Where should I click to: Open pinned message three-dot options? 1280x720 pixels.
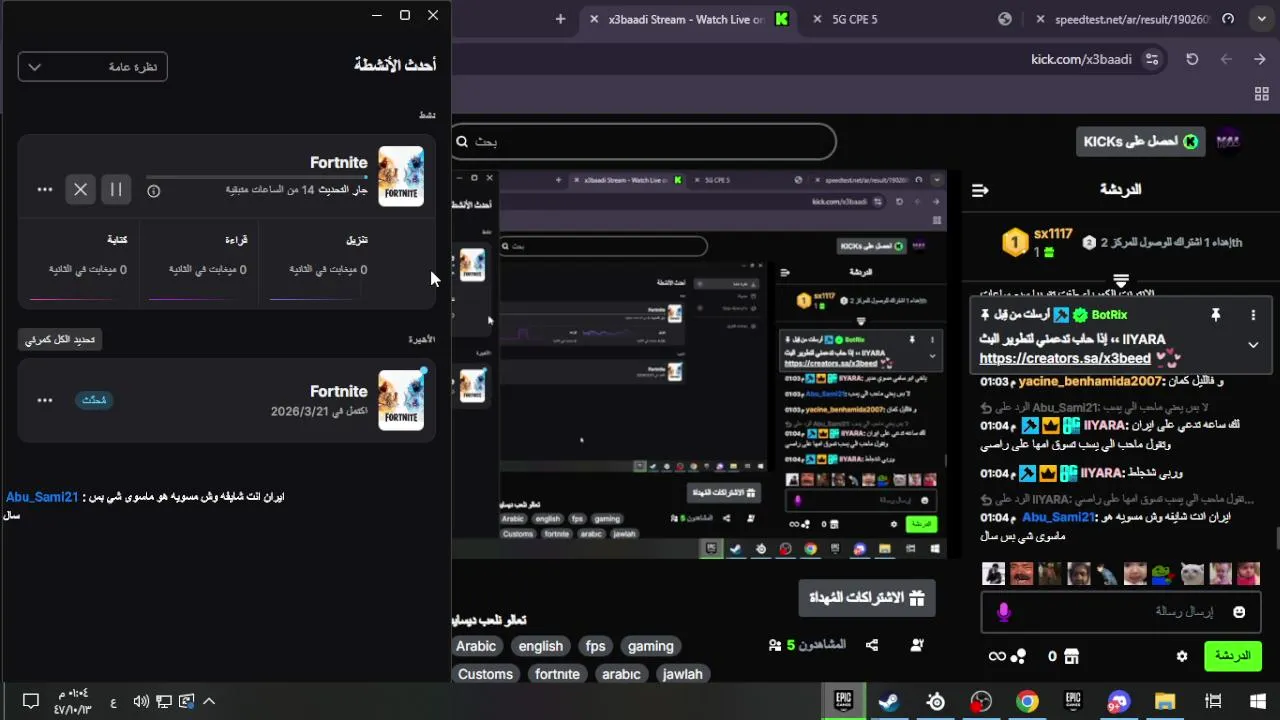[1253, 315]
